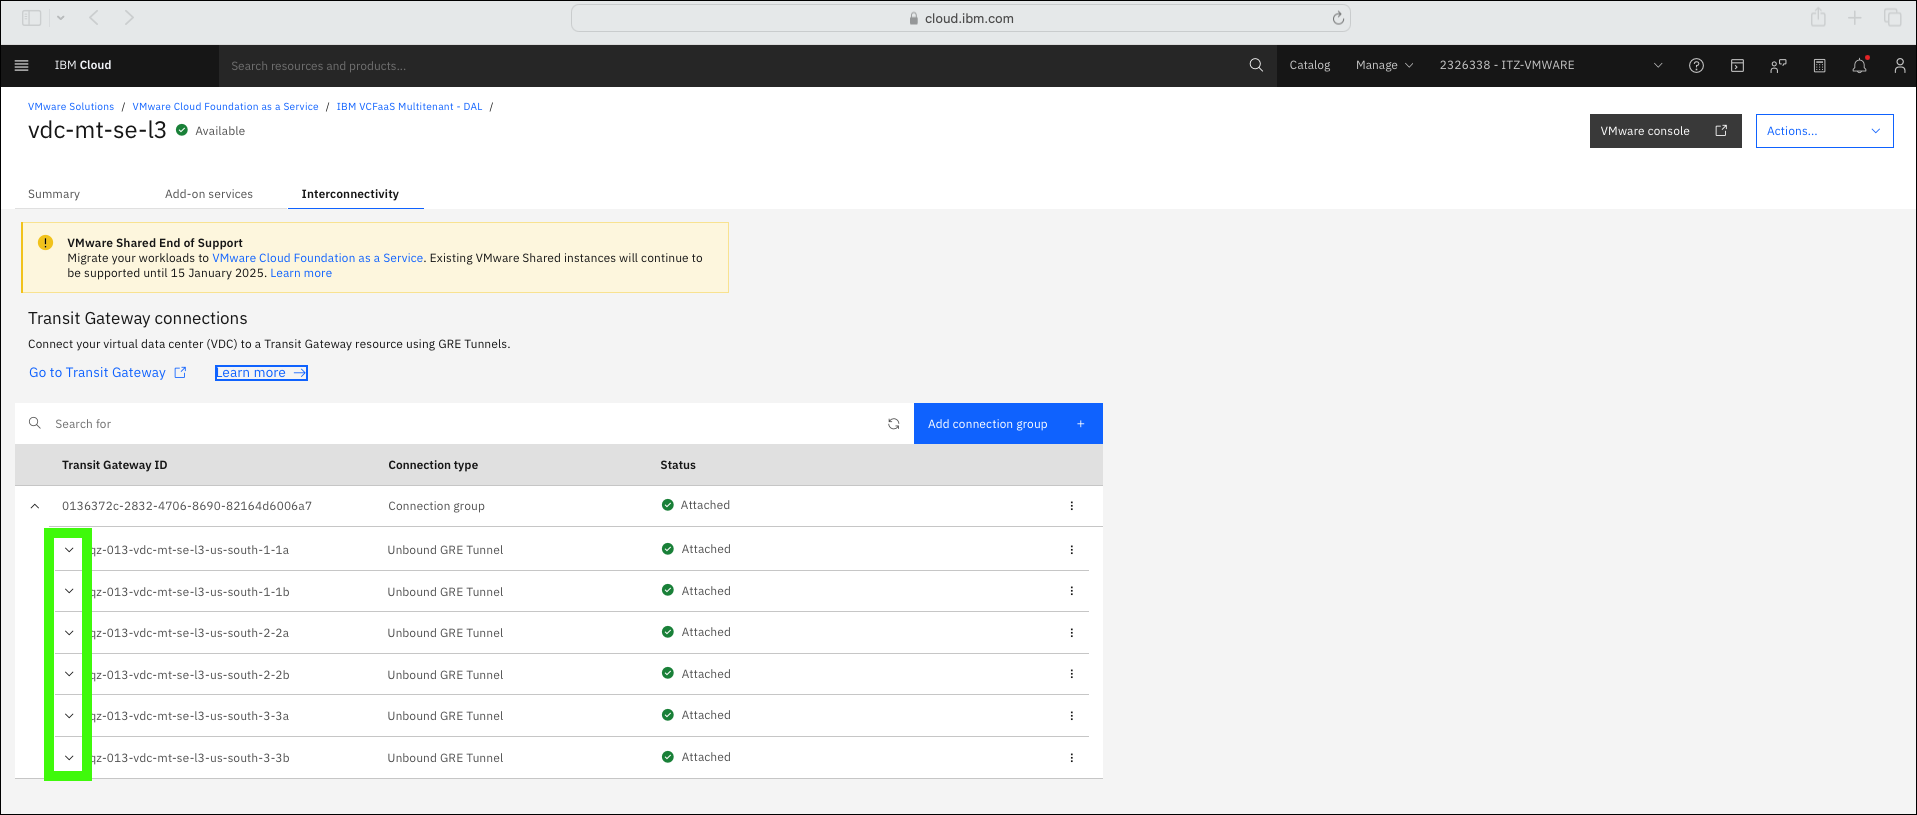This screenshot has width=1917, height=815.
Task: Click the search icon in table search field
Action: [35, 423]
